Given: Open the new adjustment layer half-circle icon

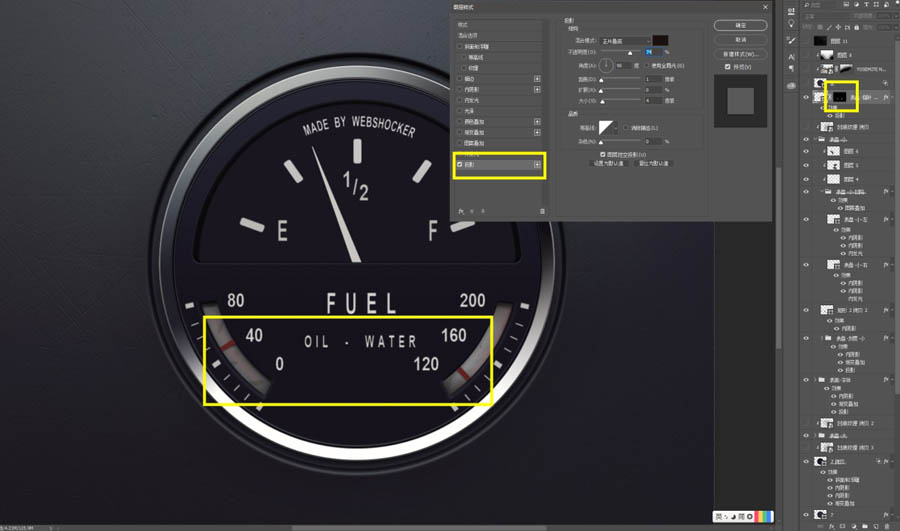Looking at the screenshot, I should coord(854,526).
